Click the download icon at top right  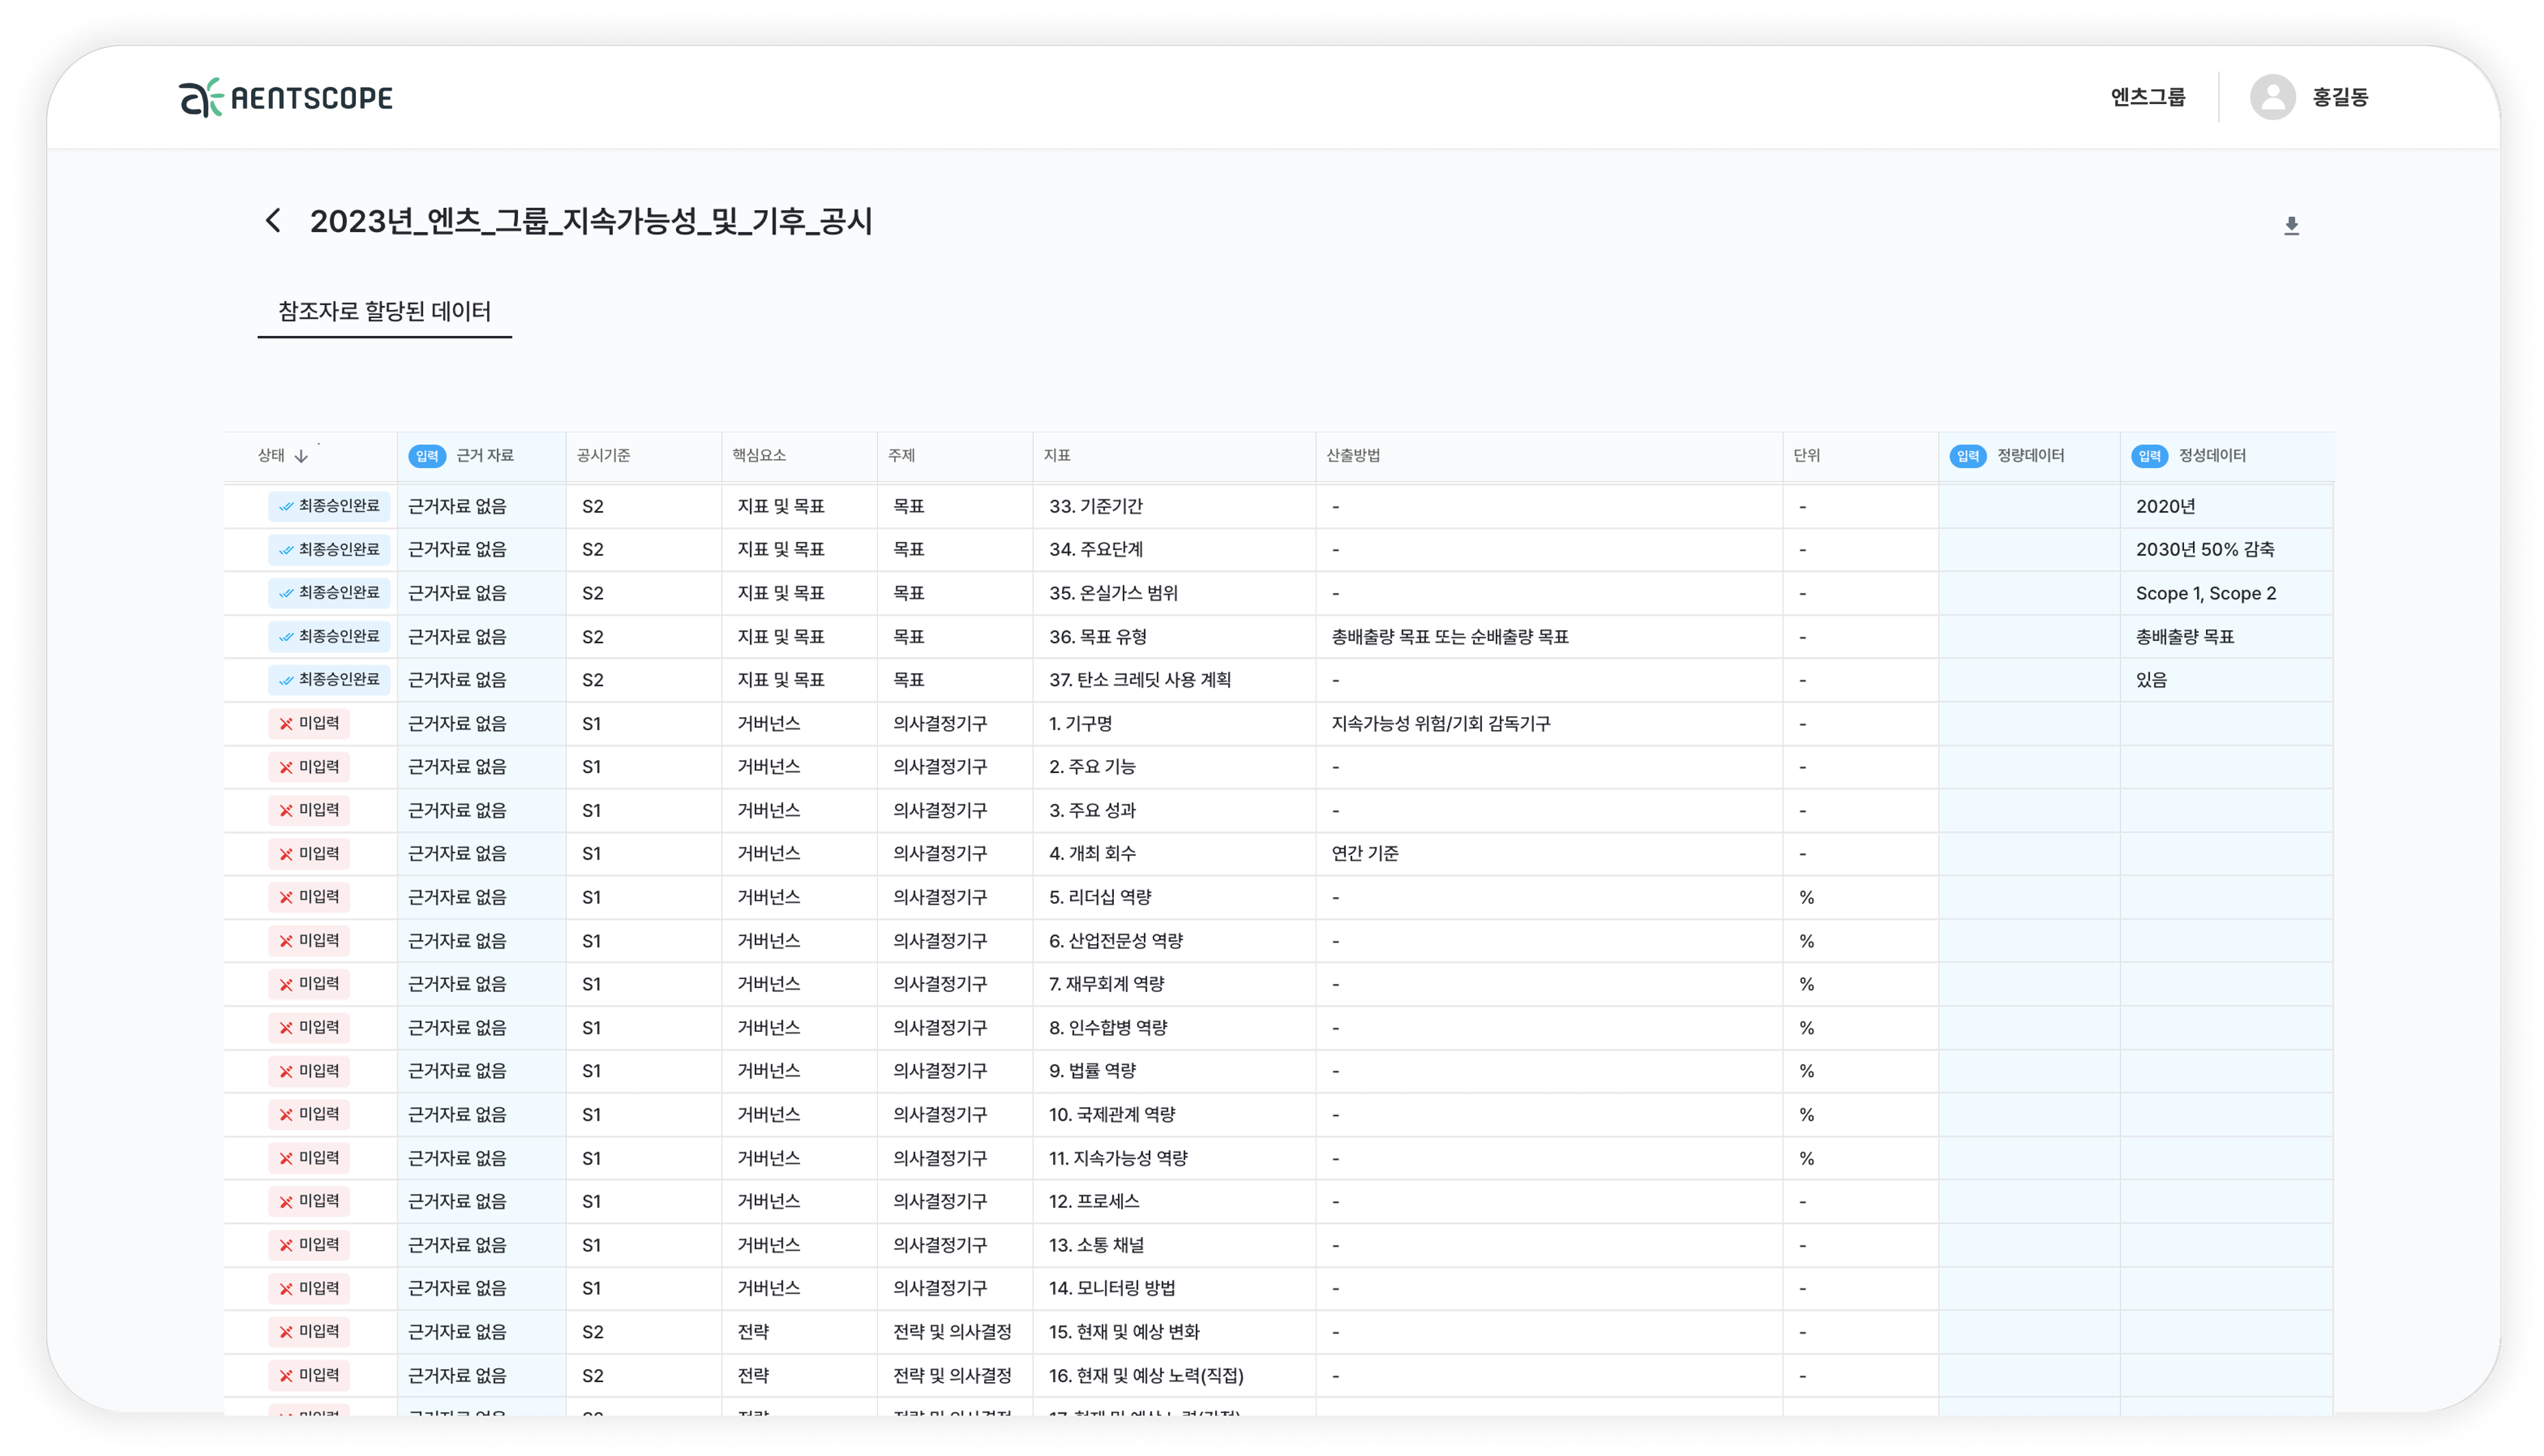point(2291,226)
